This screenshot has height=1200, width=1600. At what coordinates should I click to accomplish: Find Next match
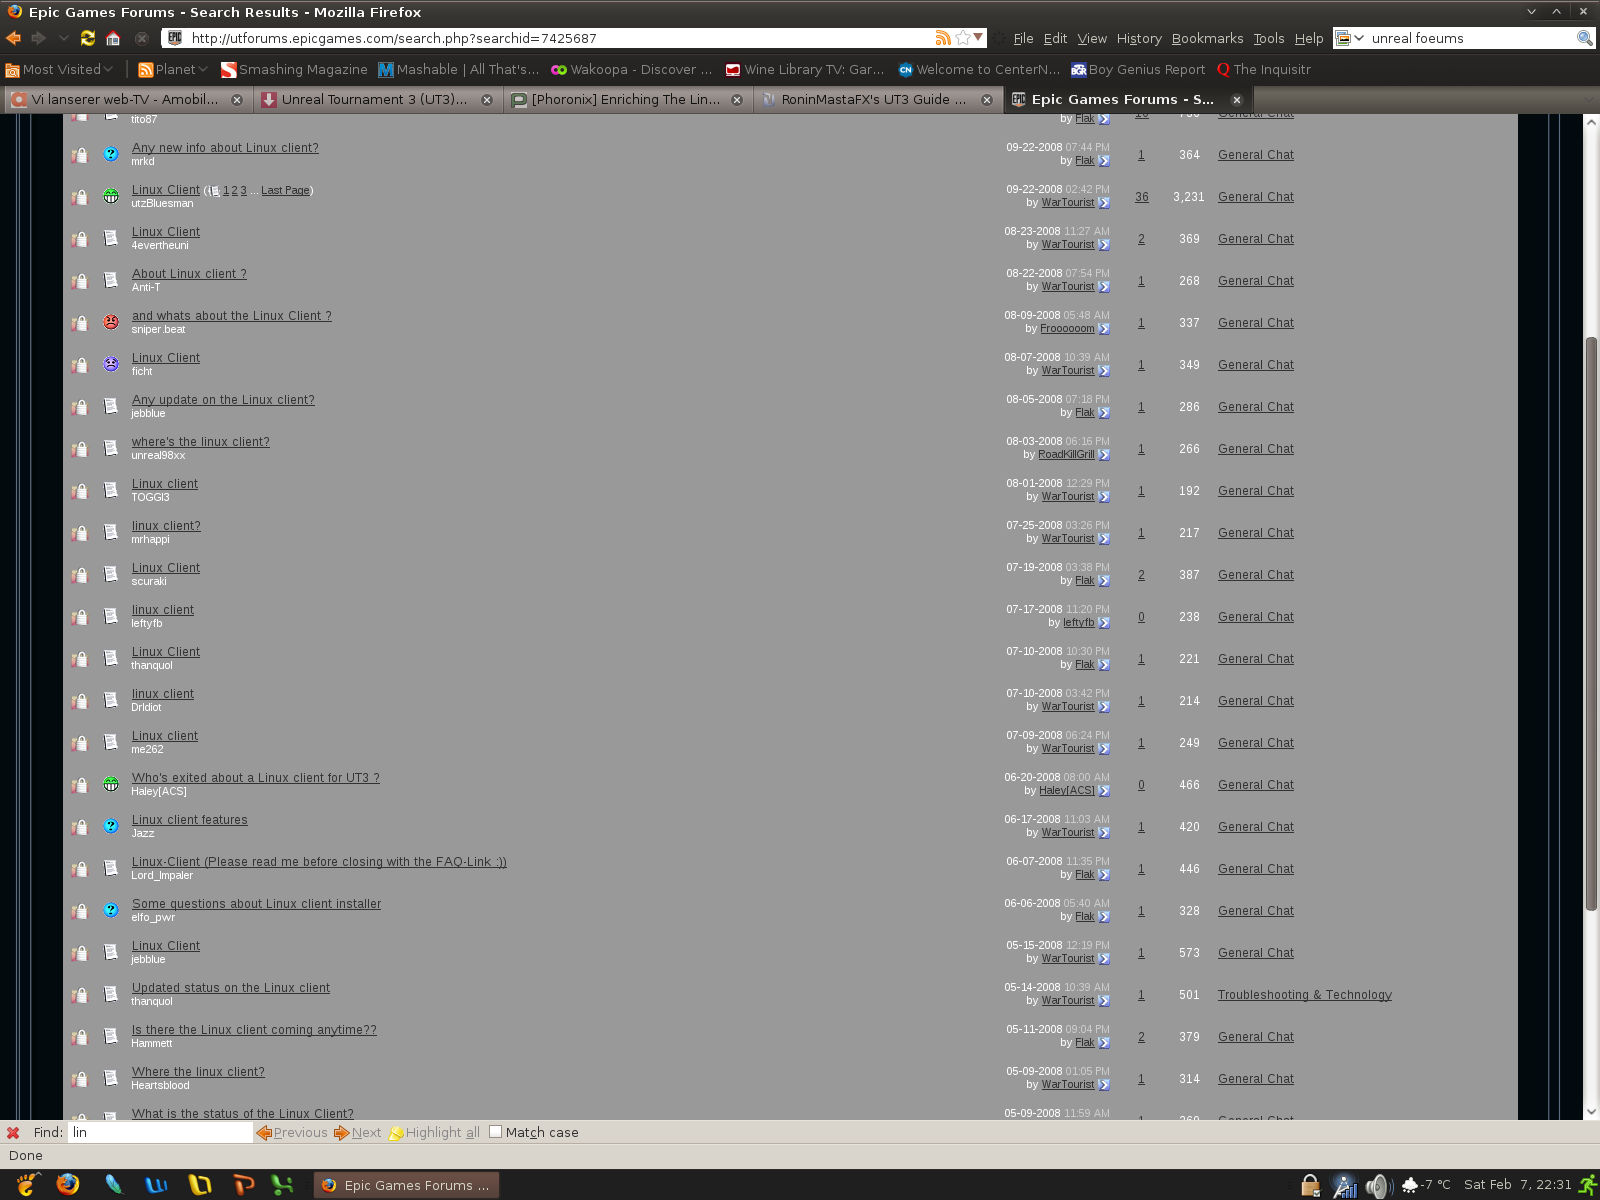click(358, 1132)
